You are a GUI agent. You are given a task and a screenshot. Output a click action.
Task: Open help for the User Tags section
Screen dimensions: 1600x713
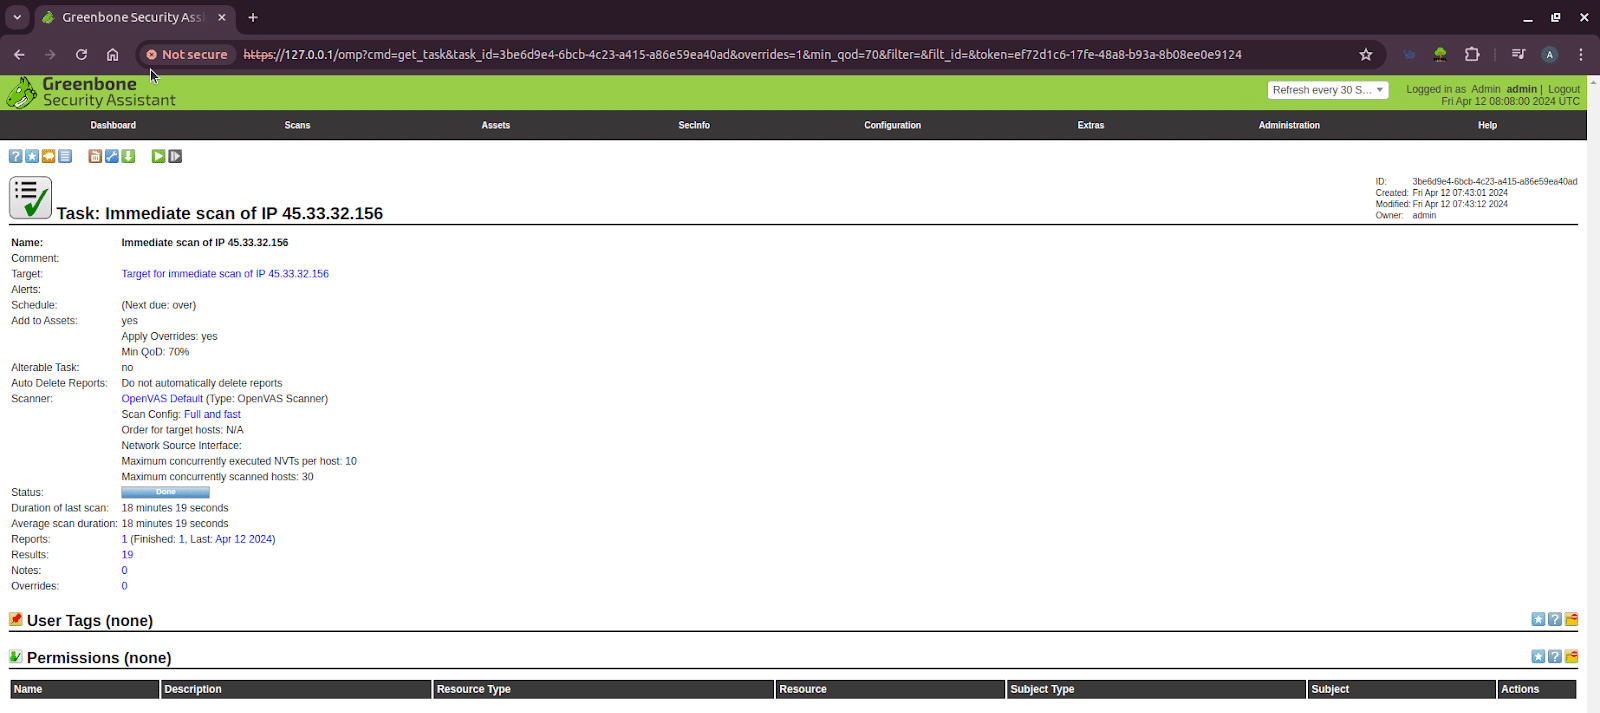[1555, 619]
